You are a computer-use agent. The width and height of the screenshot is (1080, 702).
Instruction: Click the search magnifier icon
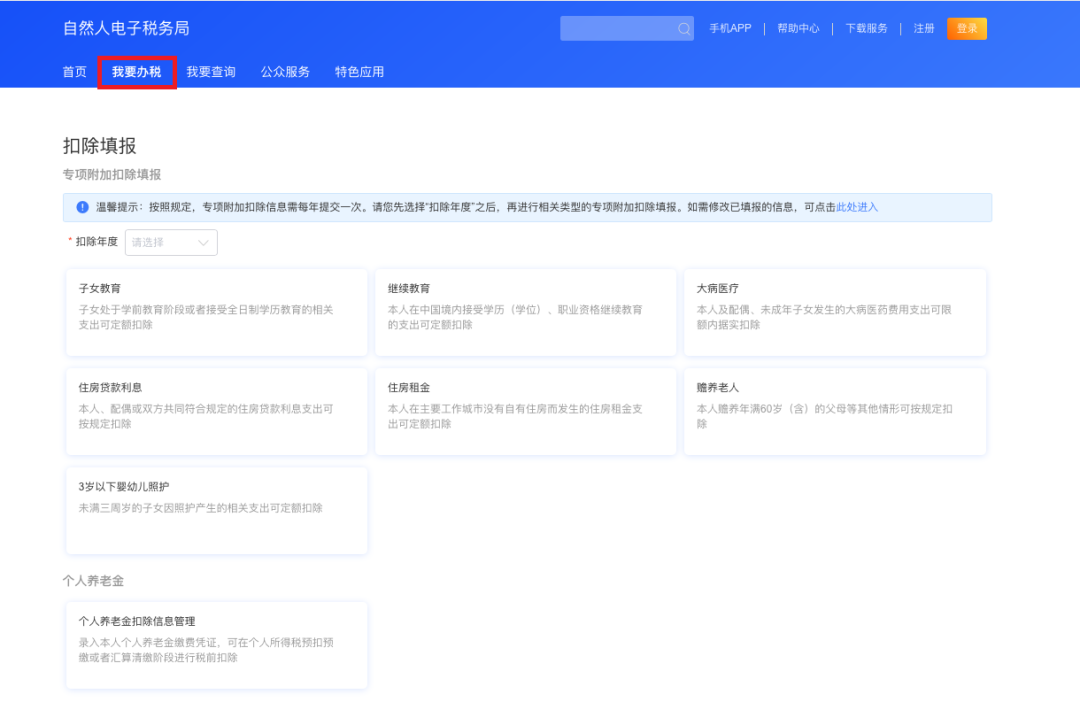pyautogui.click(x=683, y=29)
